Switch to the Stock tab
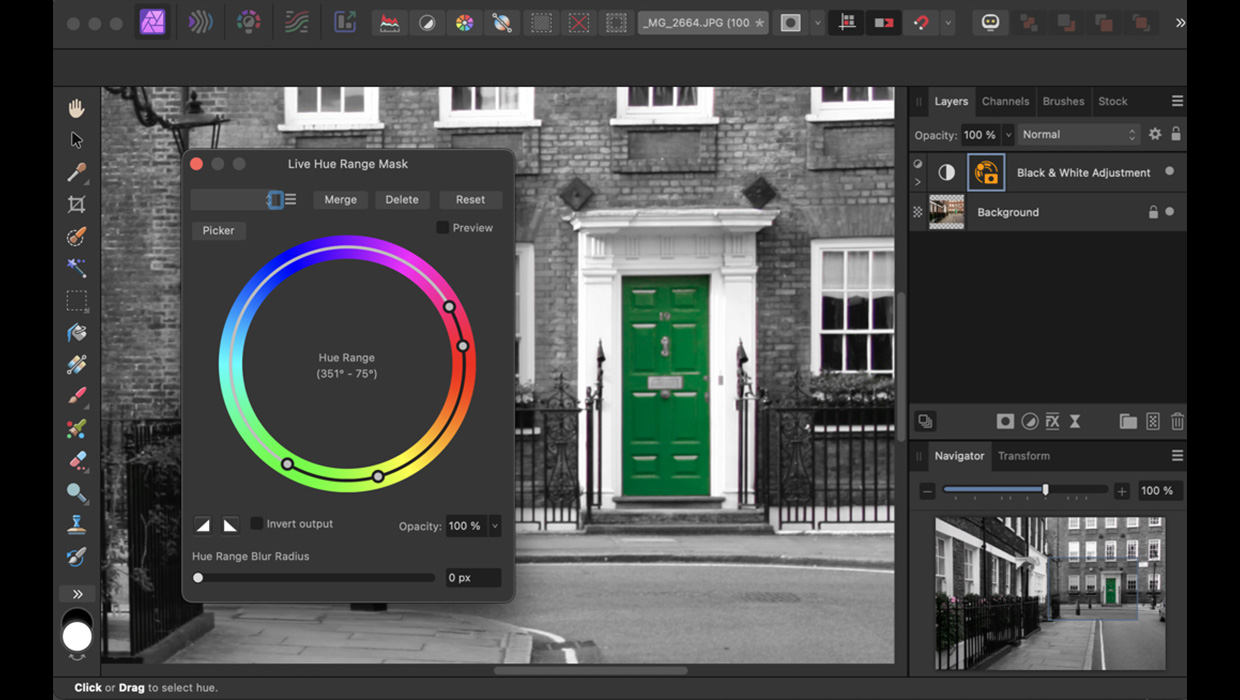The image size is (1240, 700). pos(1113,101)
